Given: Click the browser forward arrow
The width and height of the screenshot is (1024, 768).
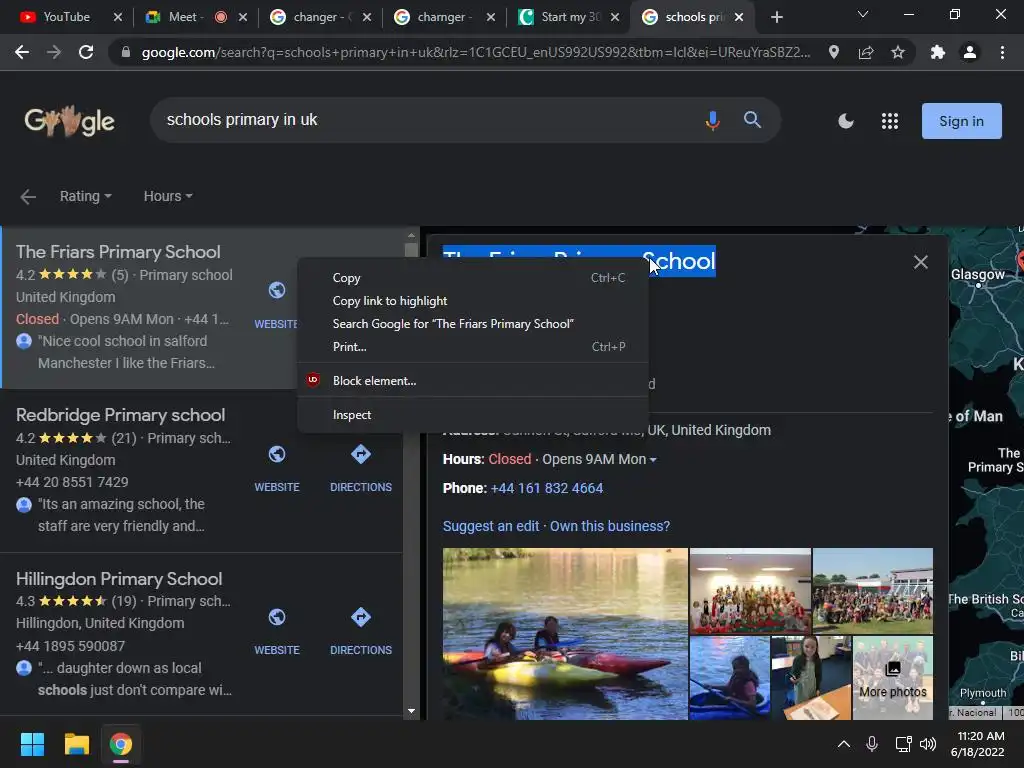Looking at the screenshot, I should point(54,52).
